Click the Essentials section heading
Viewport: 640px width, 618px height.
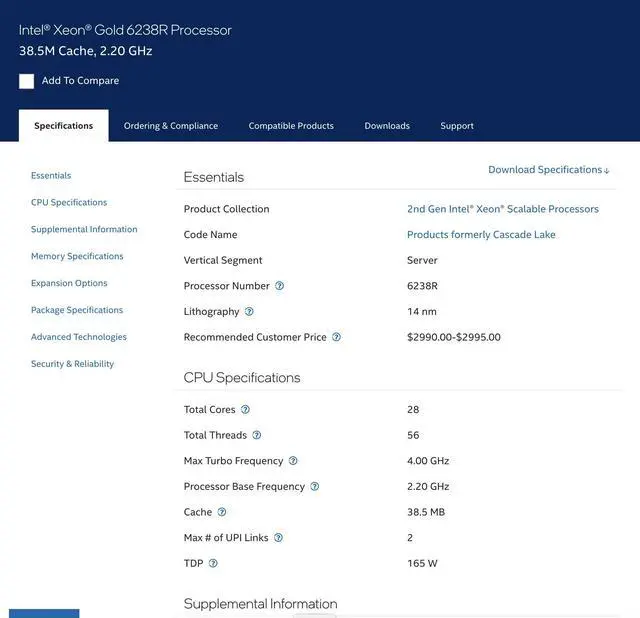pyautogui.click(x=214, y=177)
